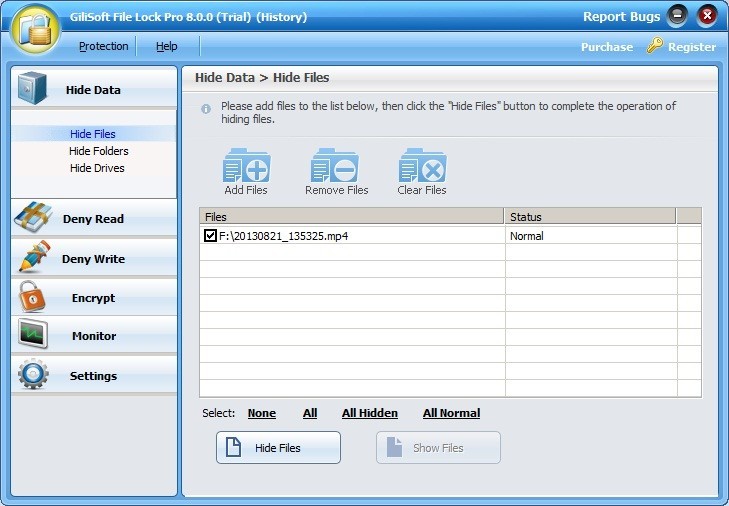Click the gear icon for Settings
Screen dimensions: 729x506
pyautogui.click(x=33, y=374)
